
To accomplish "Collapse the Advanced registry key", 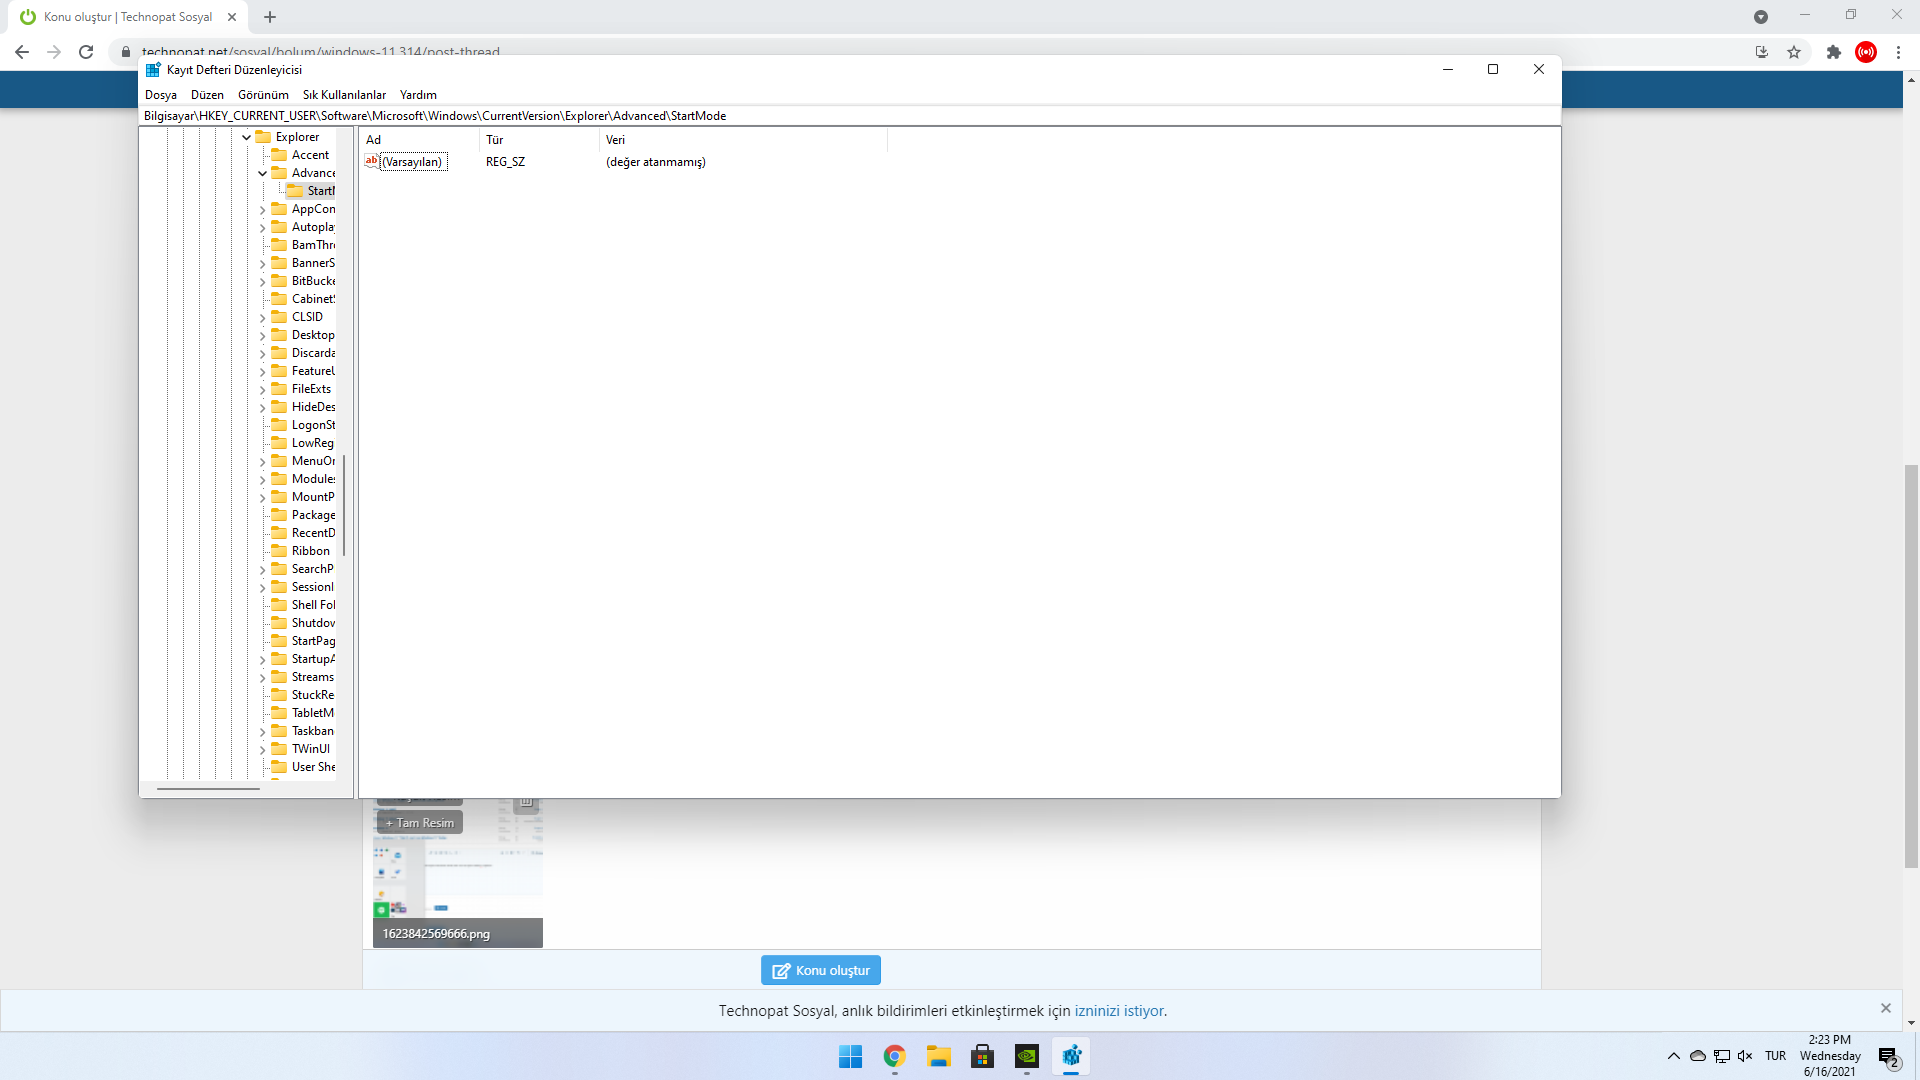I will pos(263,173).
